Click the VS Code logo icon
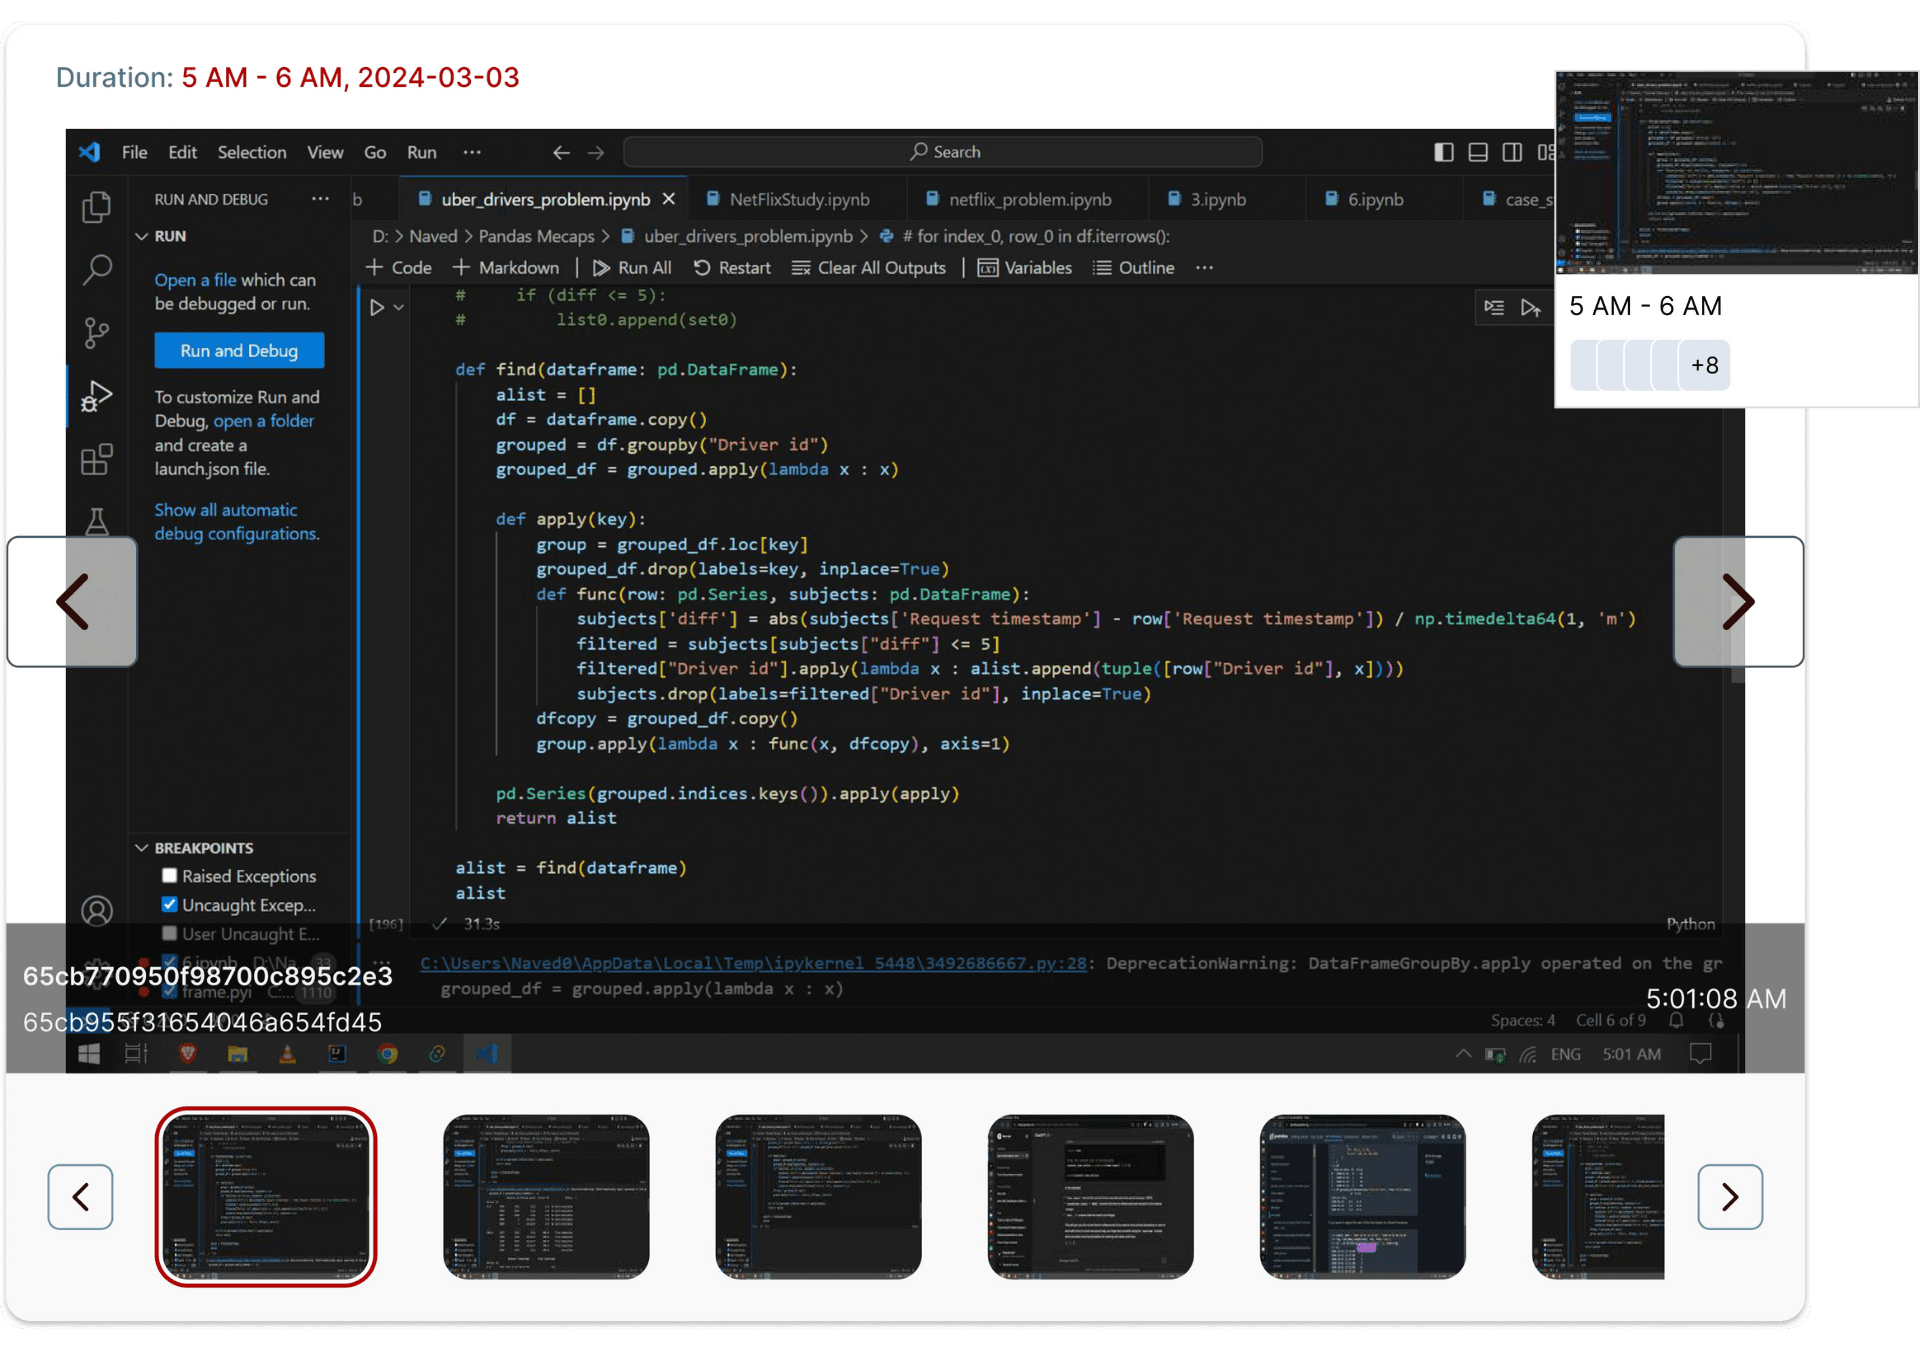This screenshot has width=1920, height=1350. (90, 152)
